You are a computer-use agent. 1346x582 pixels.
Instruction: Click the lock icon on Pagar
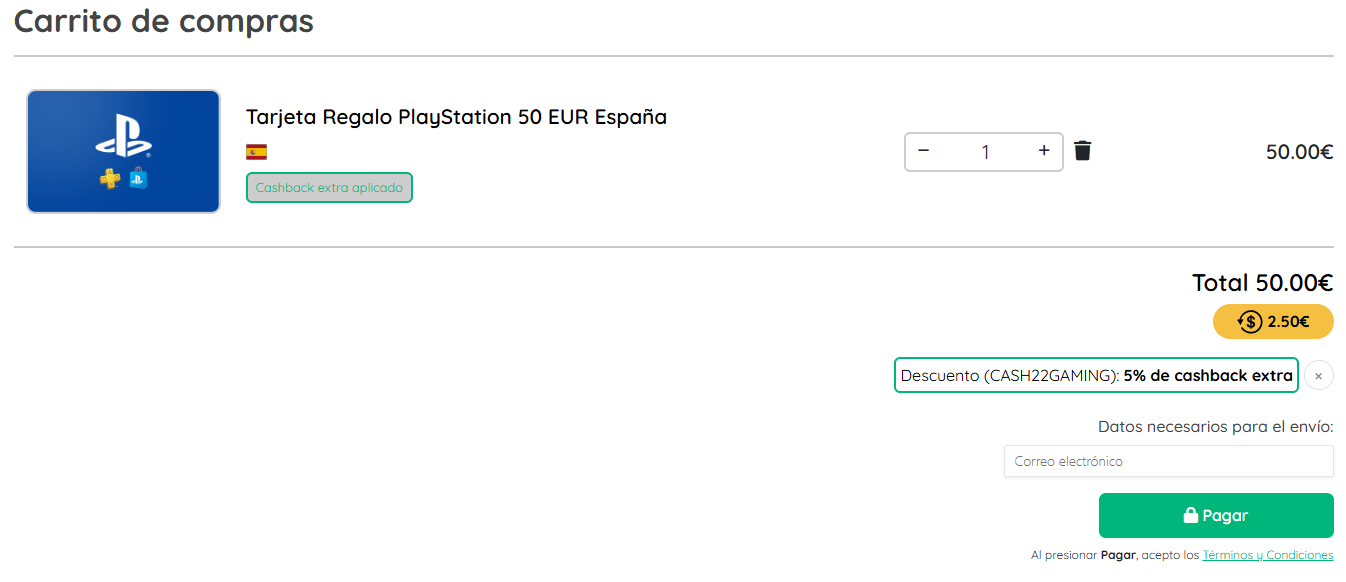click(1190, 516)
